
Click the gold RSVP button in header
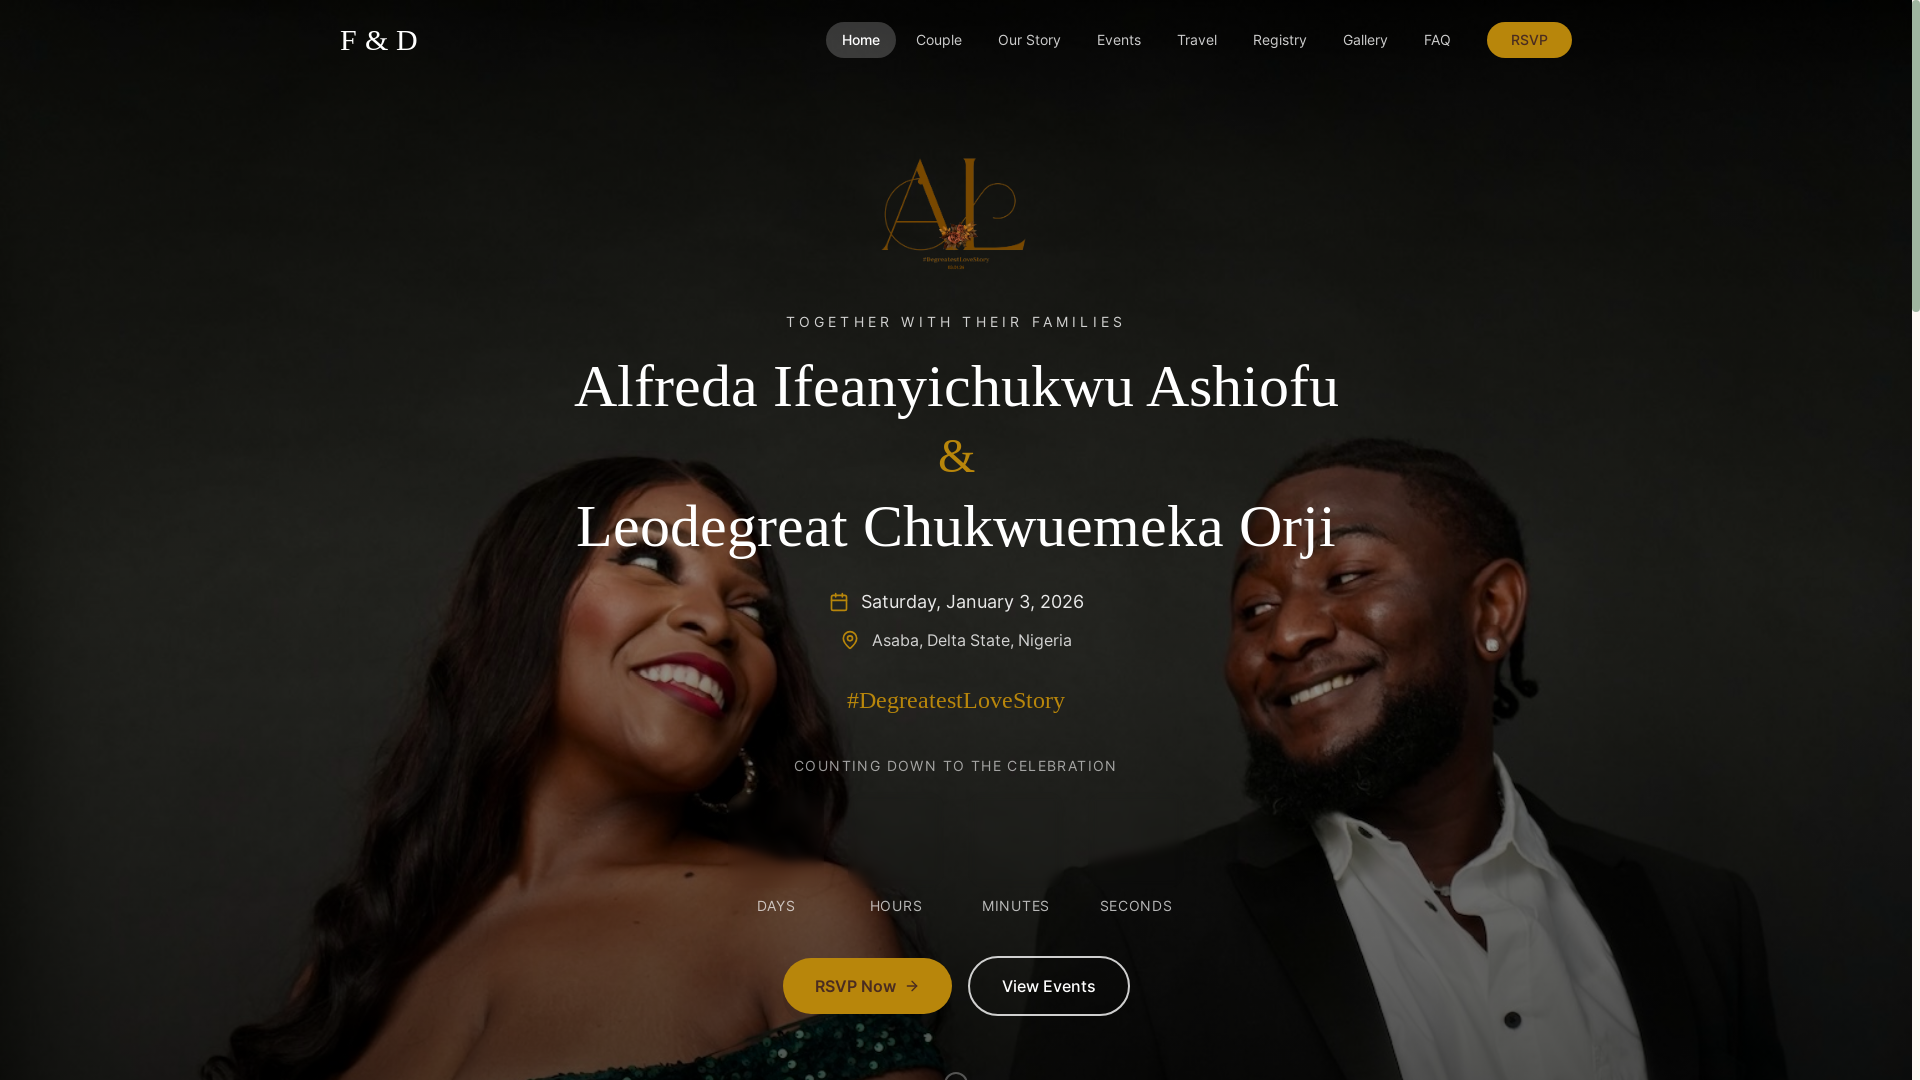tap(1528, 40)
